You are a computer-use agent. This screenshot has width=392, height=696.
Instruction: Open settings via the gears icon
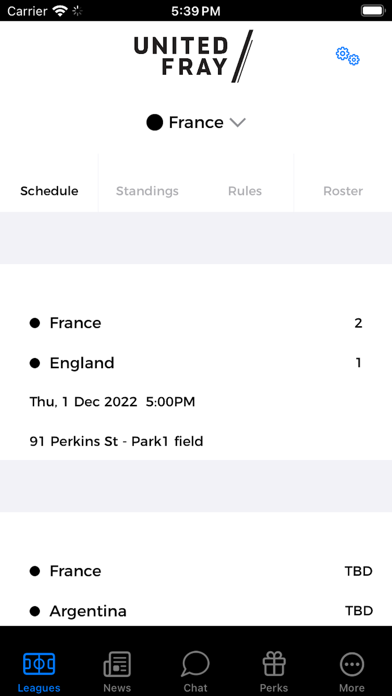pos(348,56)
